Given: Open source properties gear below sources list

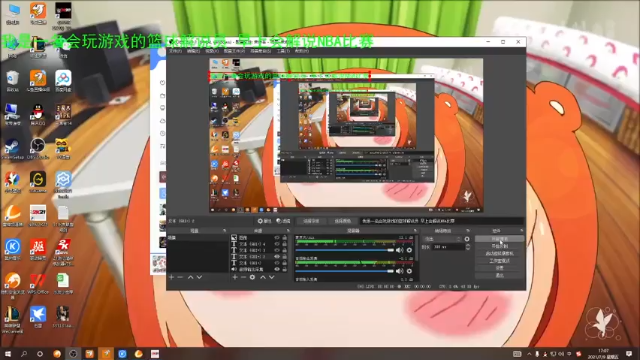Looking at the screenshot, I should (x=252, y=277).
